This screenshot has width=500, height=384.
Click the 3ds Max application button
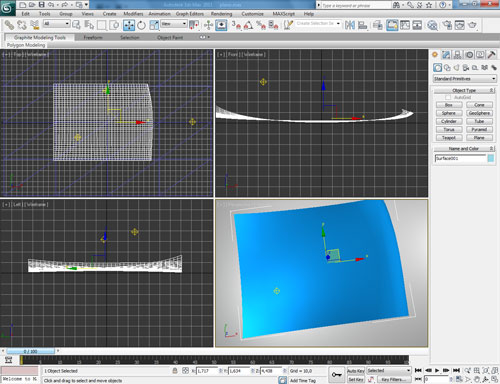click(x=7, y=7)
